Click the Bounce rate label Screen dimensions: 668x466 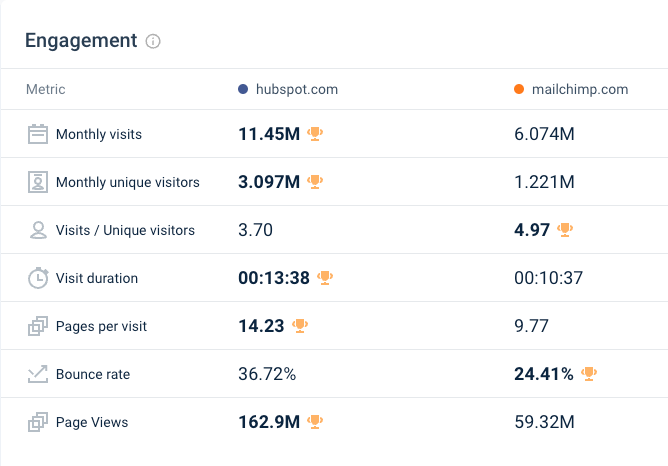(x=93, y=374)
